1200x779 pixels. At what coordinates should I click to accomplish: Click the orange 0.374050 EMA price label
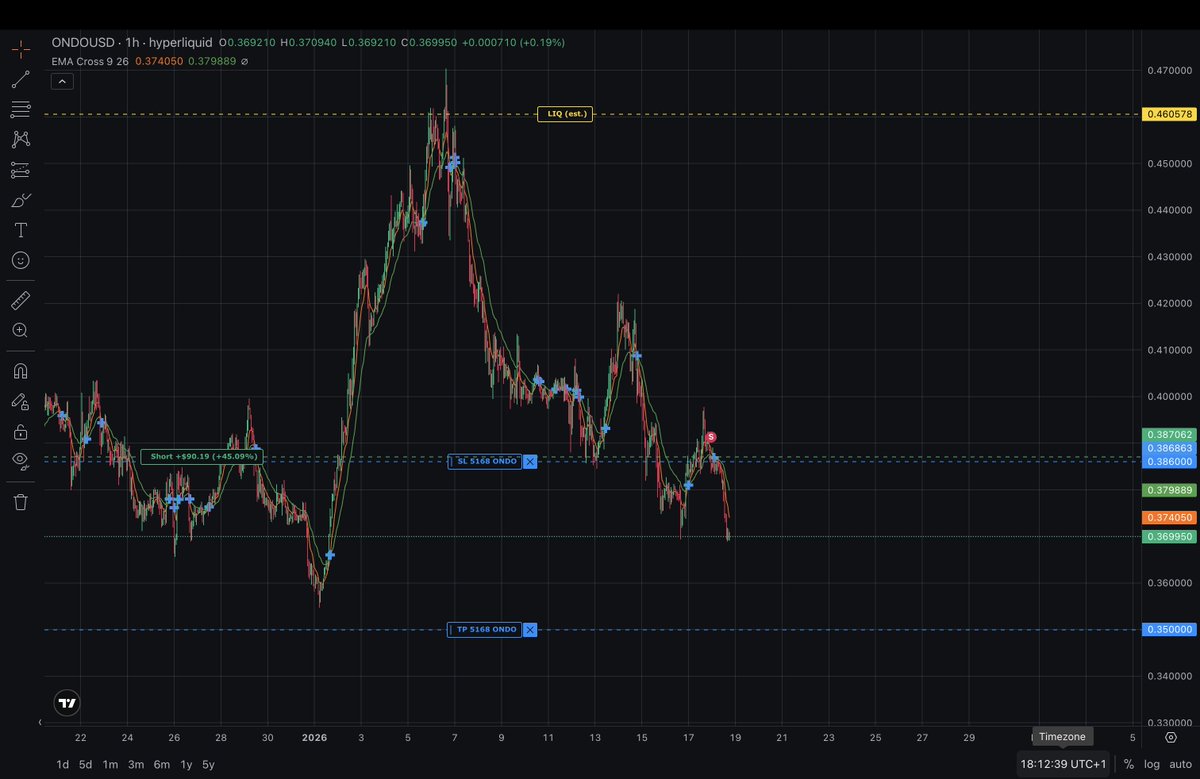coord(1168,517)
